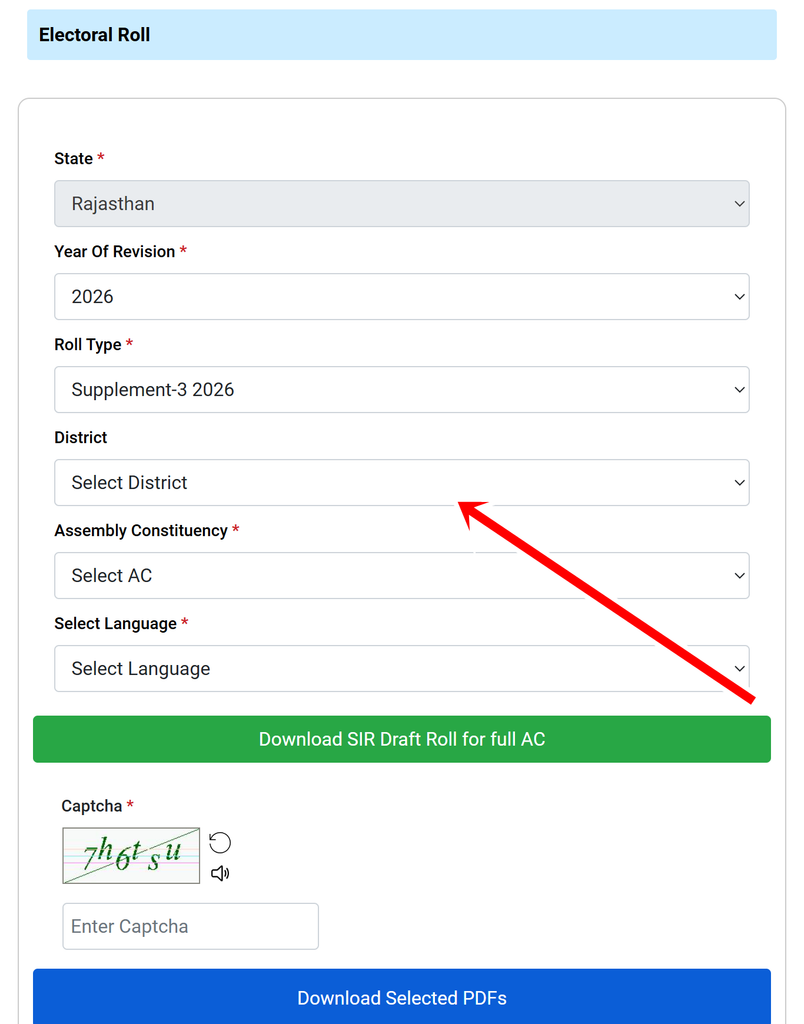Open the Select Language dropdown

[402, 669]
